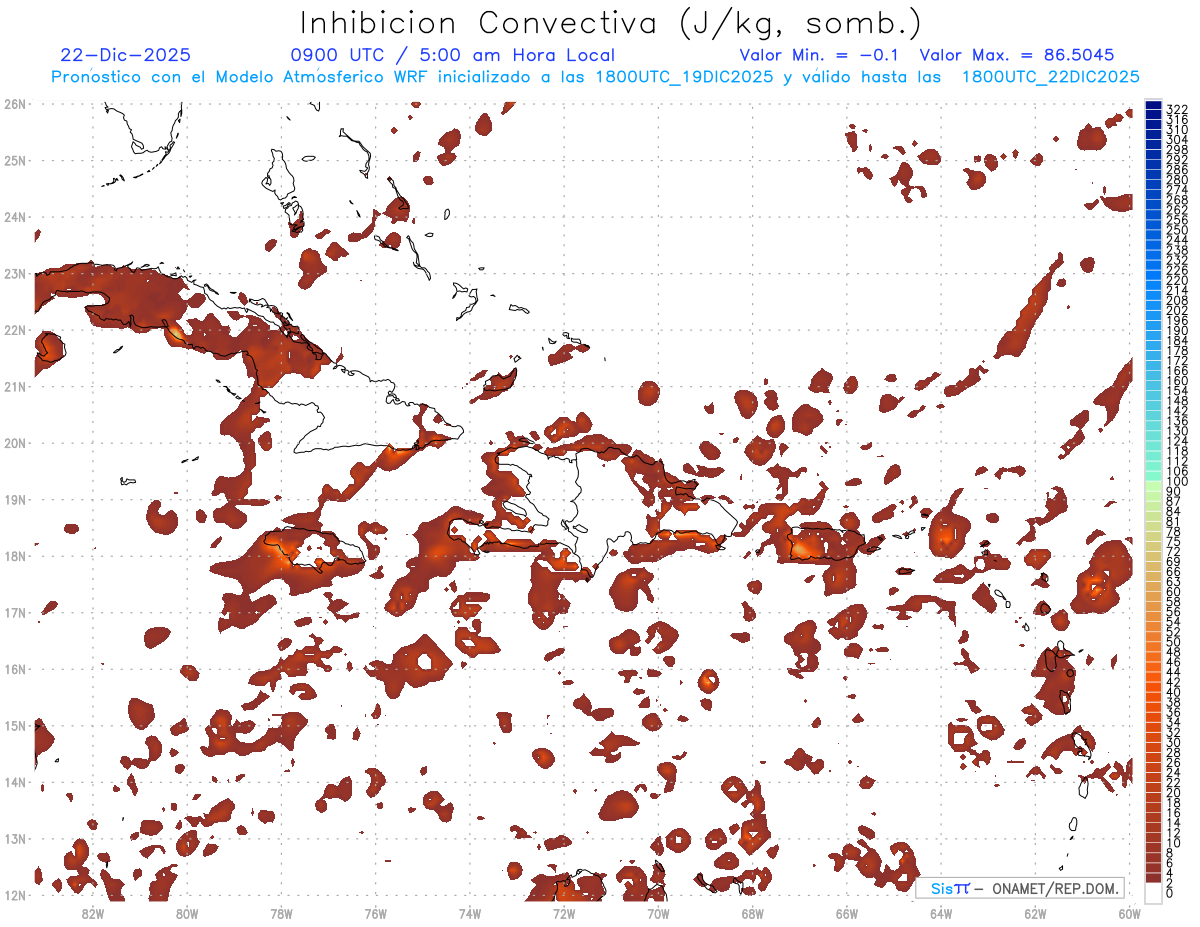This screenshot has height=927, width=1200.
Task: Click the 80W longitude label
Action: [186, 912]
